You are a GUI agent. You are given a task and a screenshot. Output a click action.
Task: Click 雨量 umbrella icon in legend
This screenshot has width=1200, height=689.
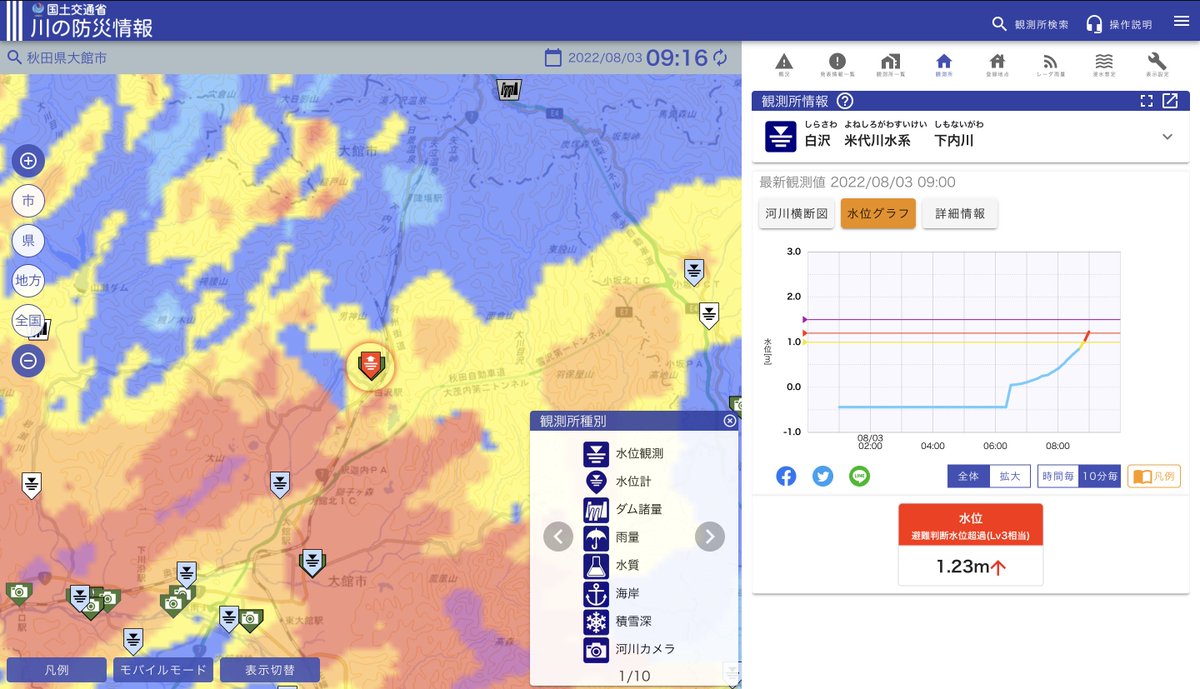tap(596, 537)
